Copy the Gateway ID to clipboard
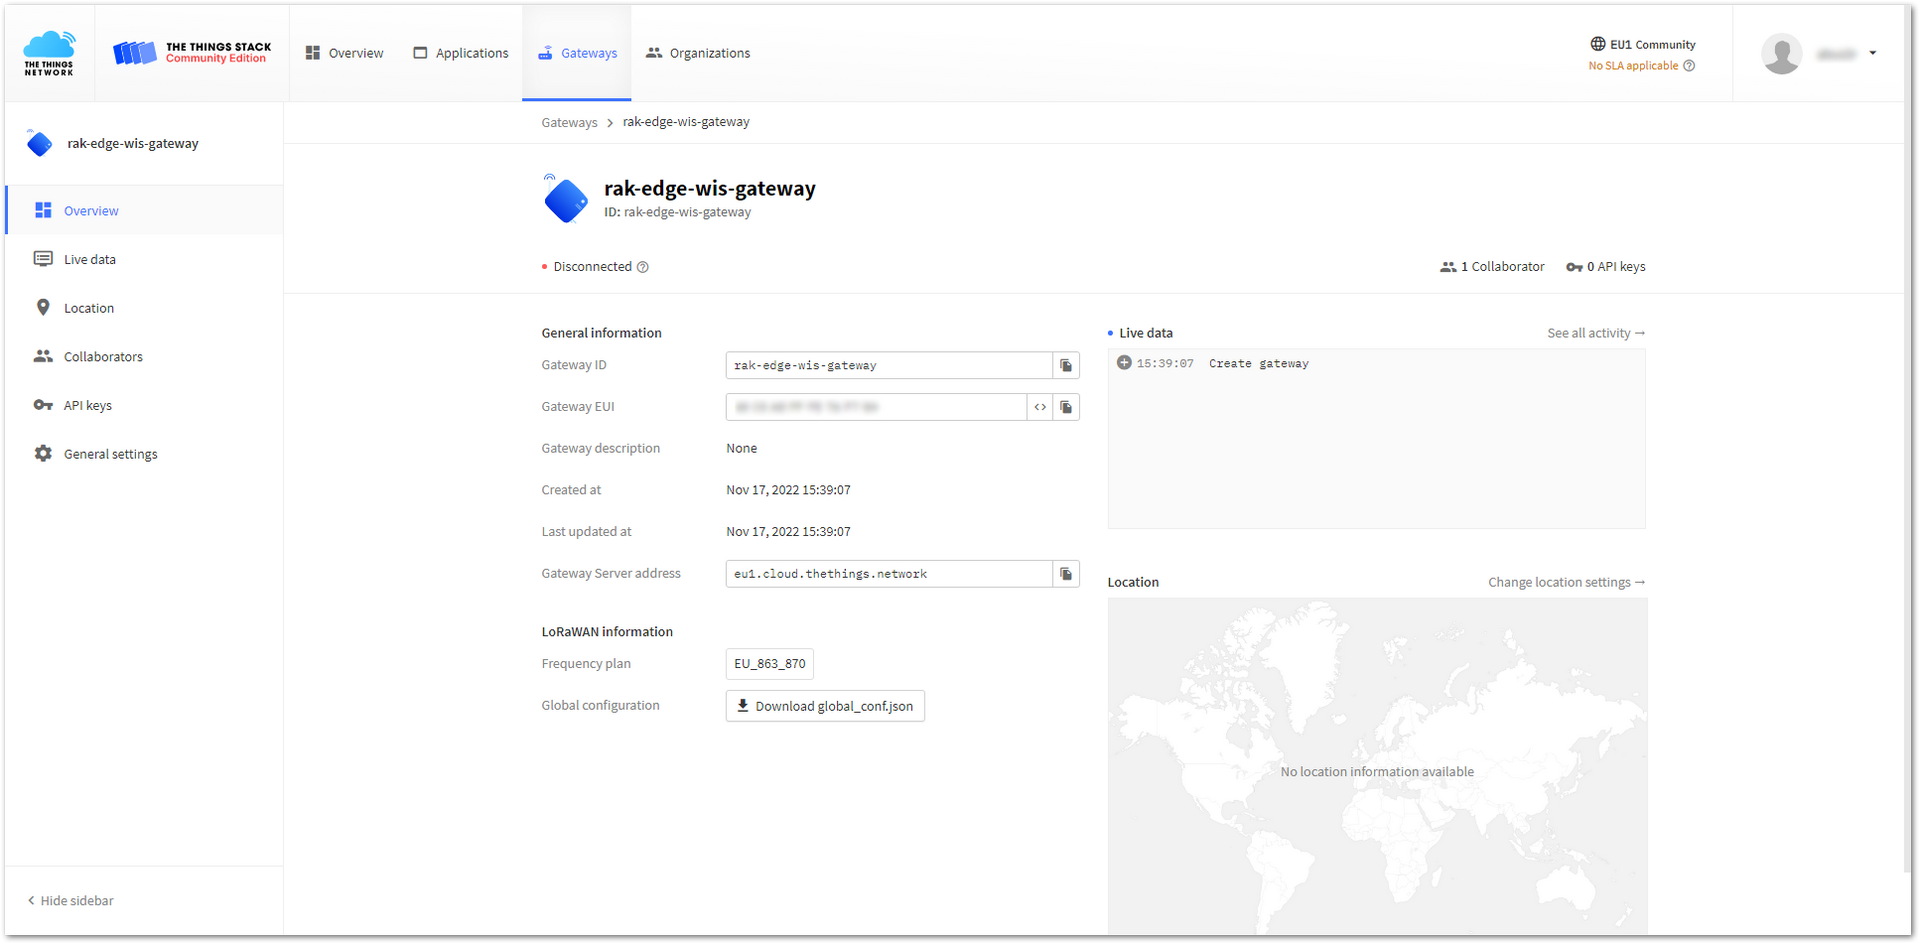Image resolution: width=1920 pixels, height=944 pixels. [x=1066, y=365]
